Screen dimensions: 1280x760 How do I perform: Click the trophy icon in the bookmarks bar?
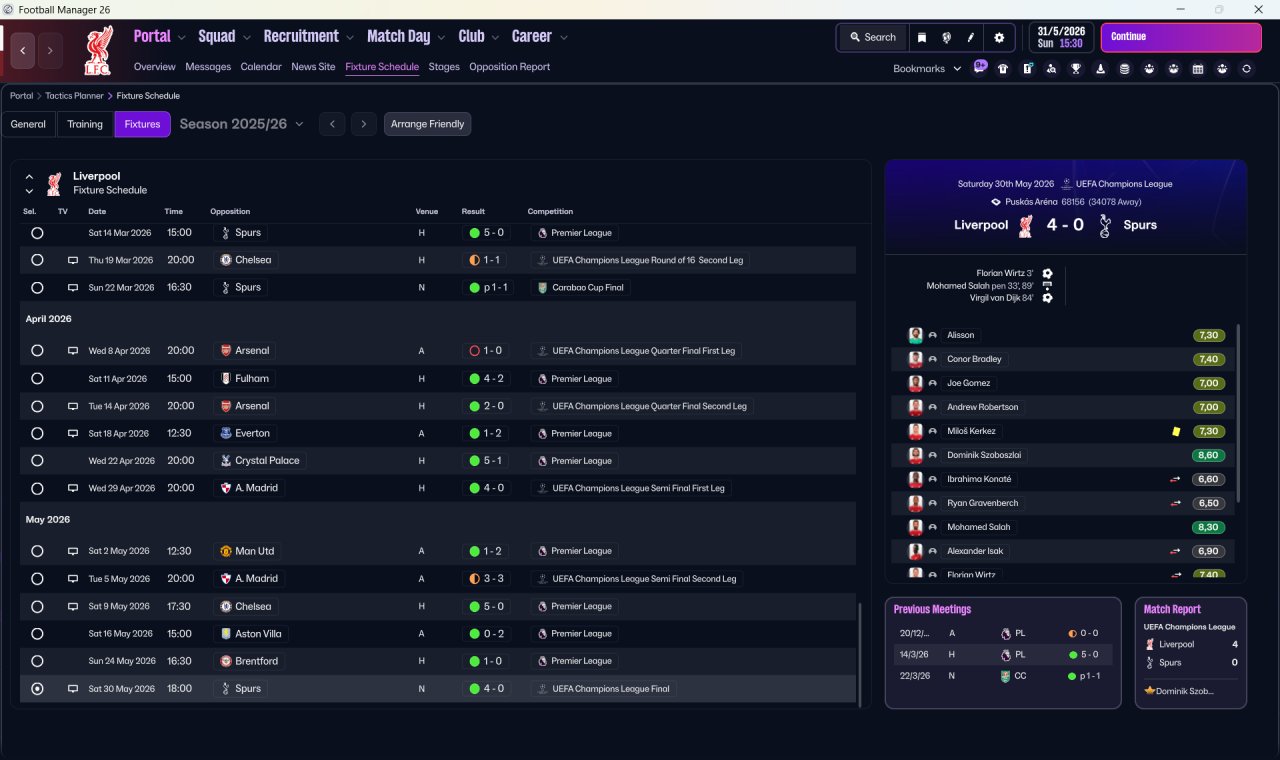click(x=1076, y=69)
